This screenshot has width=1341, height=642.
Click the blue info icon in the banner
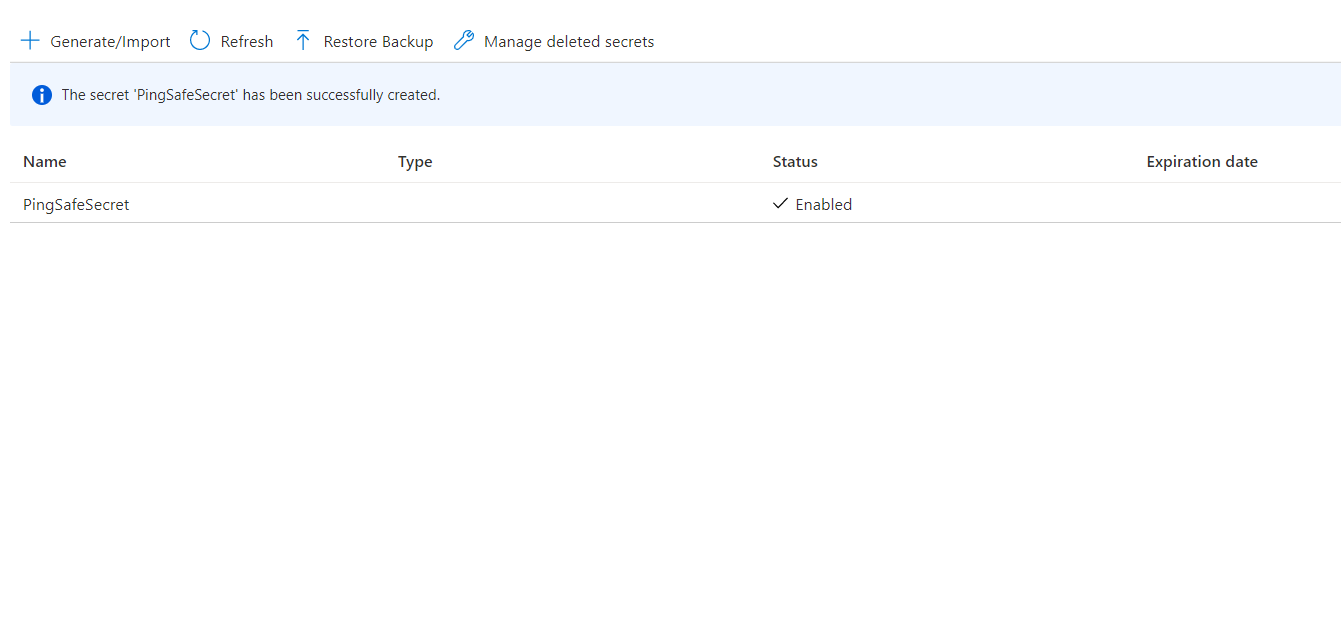[41, 95]
